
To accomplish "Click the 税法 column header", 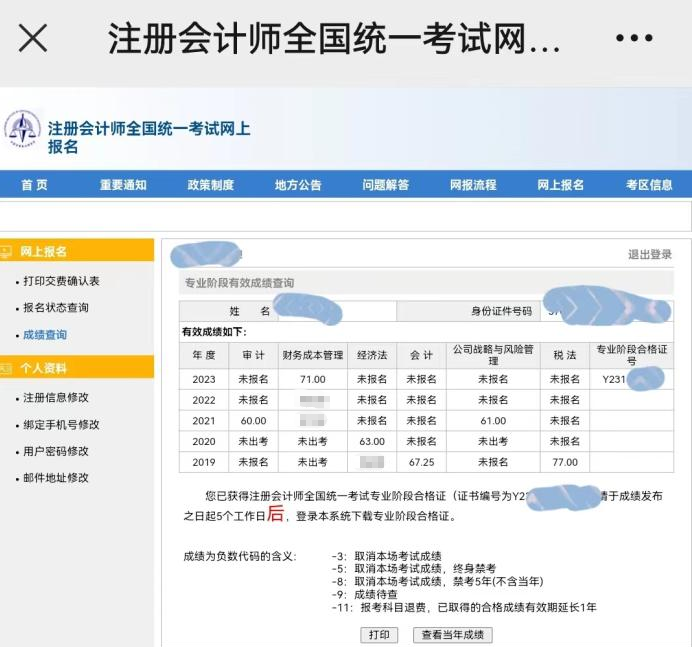I will pyautogui.click(x=564, y=355).
